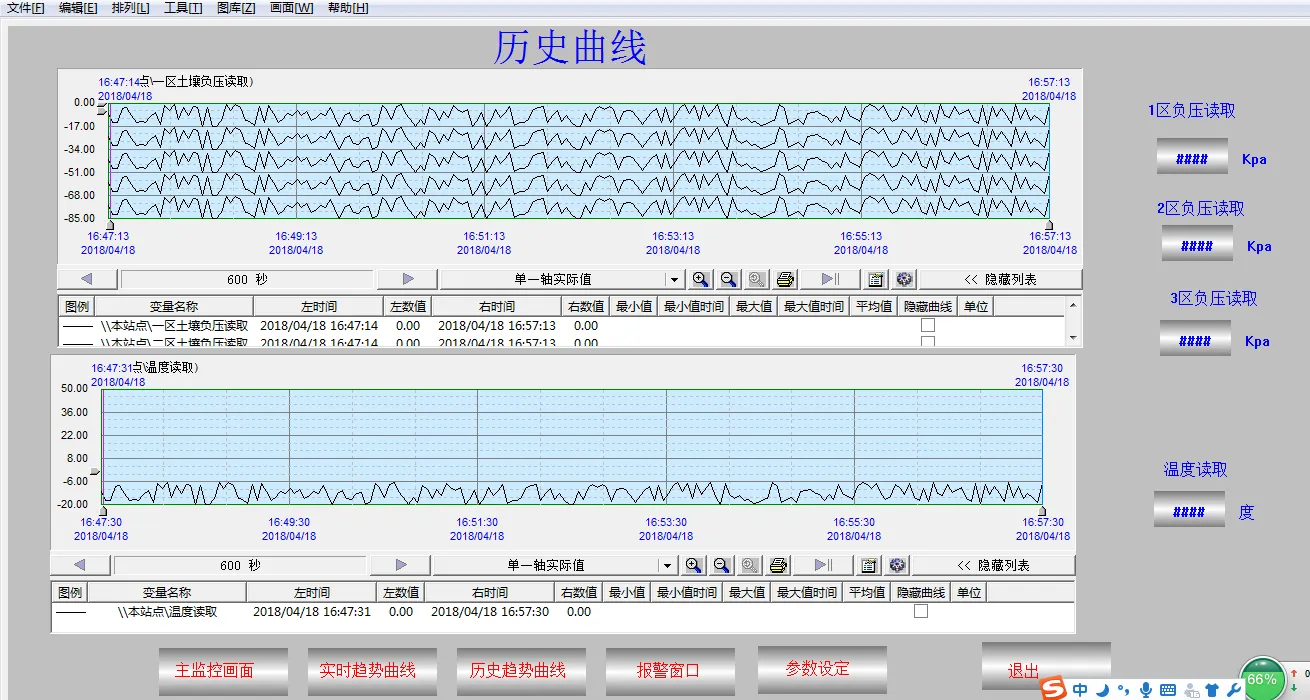
Task: Grab the pressure chart right time cursor handle
Action: [1049, 226]
